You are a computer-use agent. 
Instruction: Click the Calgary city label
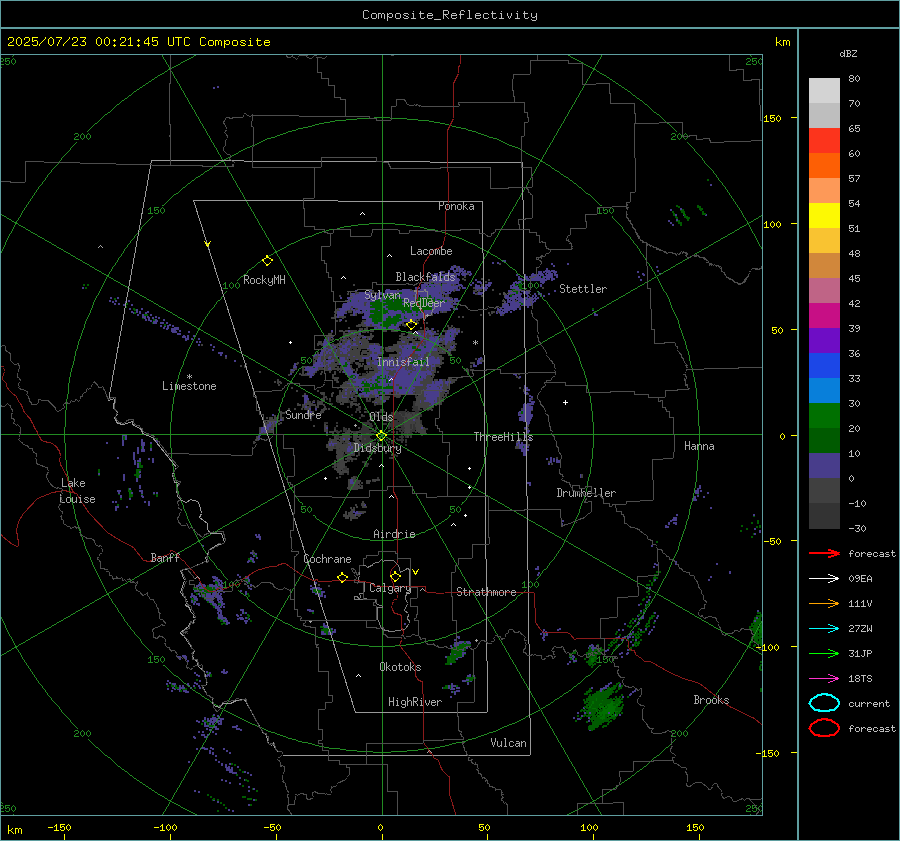[390, 588]
